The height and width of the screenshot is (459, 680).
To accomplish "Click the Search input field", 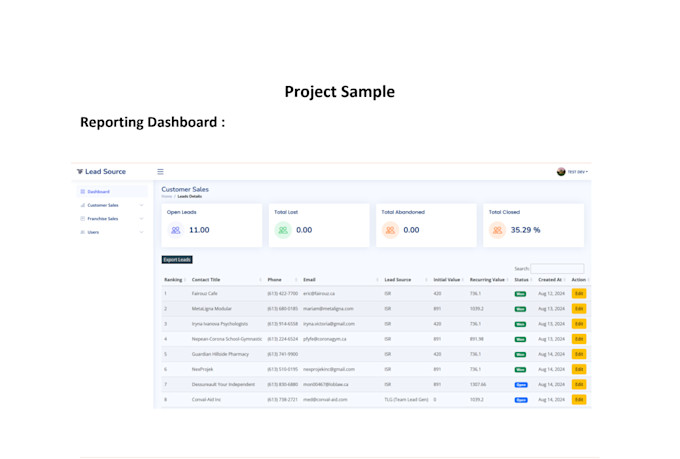I will point(557,269).
